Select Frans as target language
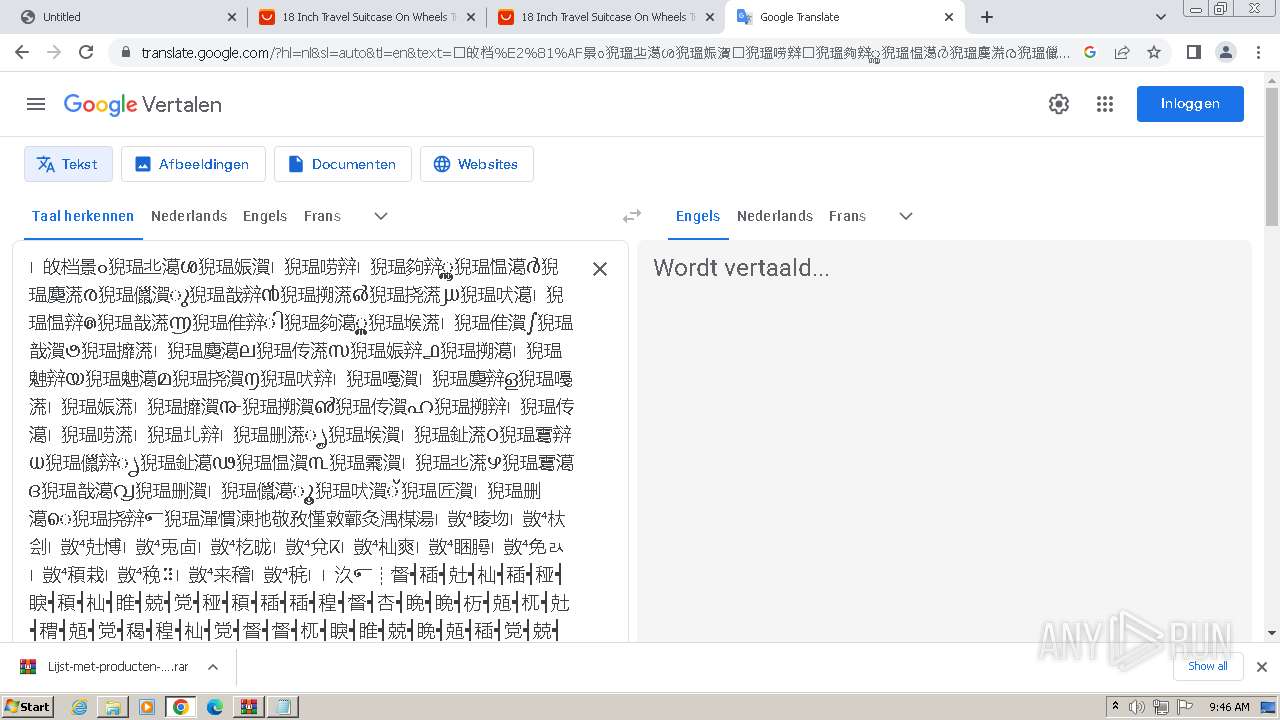Image resolution: width=1280 pixels, height=720 pixels. pos(847,216)
